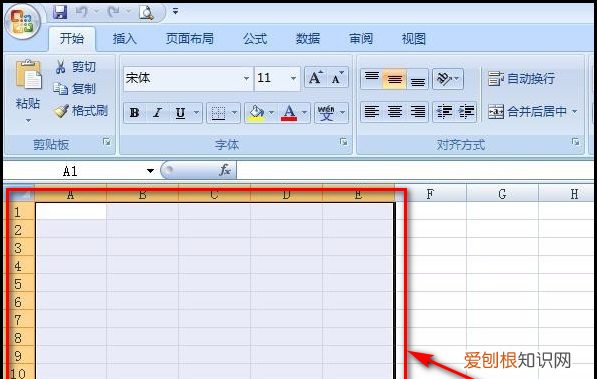Open the 剪贴板 pane launcher
Image resolution: width=597 pixels, height=379 pixels.
pyautogui.click(x=107, y=142)
